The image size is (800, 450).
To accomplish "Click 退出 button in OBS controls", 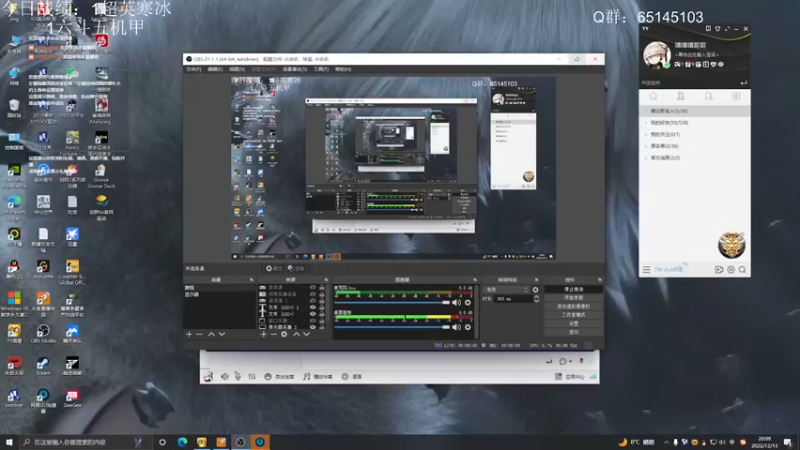I will pyautogui.click(x=573, y=332).
